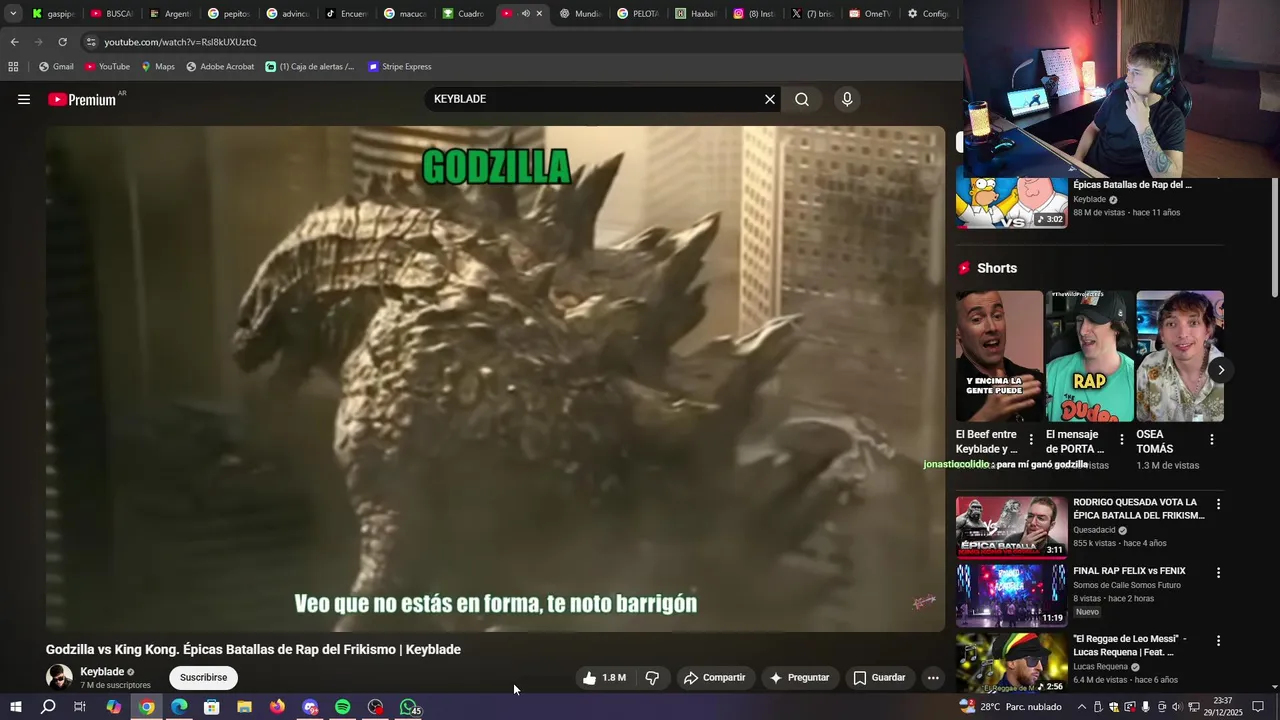Open the Stripe Express bookmark
1280x720 pixels.
(x=400, y=67)
